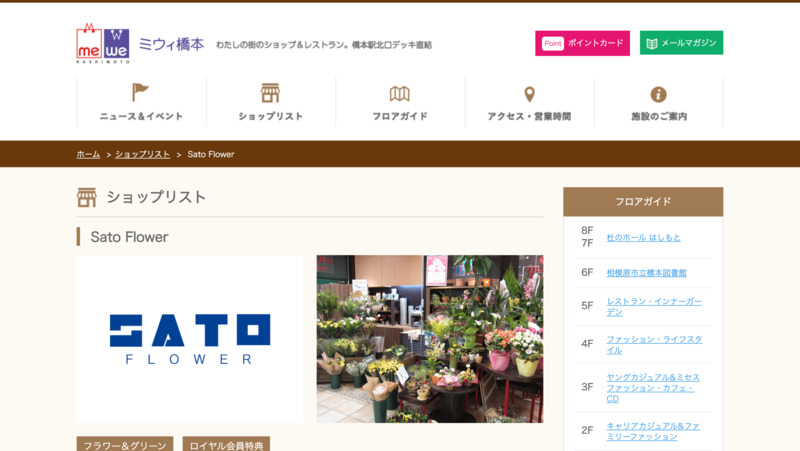Viewport: 800px width, 451px height.
Task: Go to ホーム breadcrumb link
Action: pyautogui.click(x=88, y=154)
